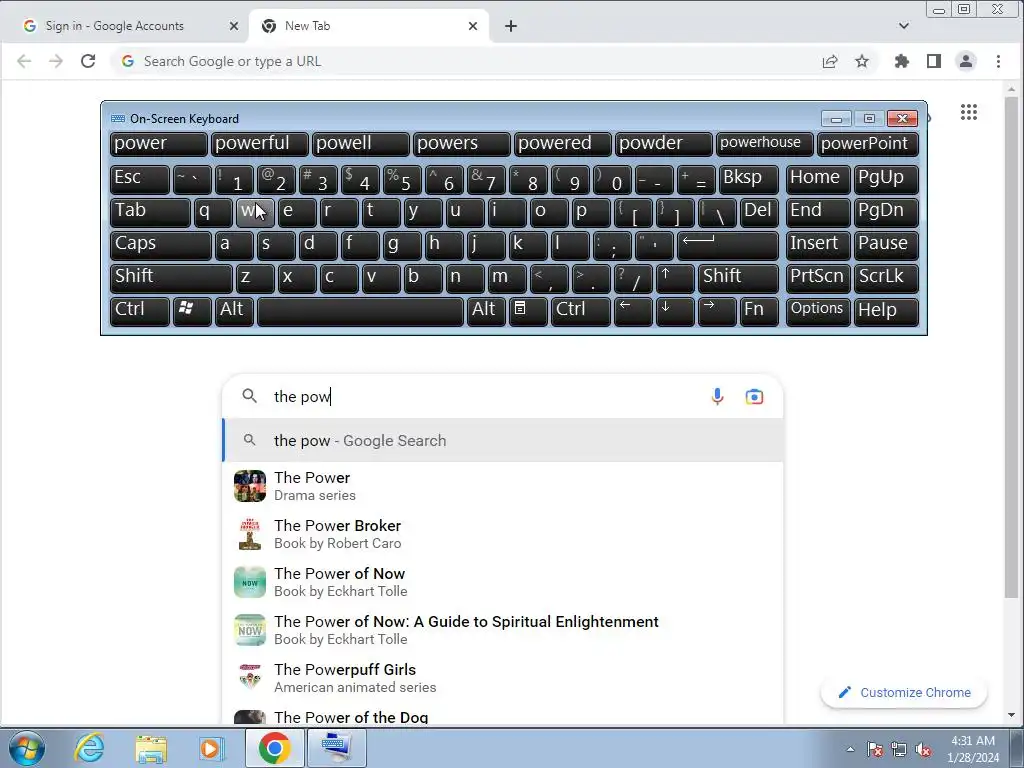Click the up arrow key on keyboard
This screenshot has height=768, width=1024.
click(x=675, y=278)
